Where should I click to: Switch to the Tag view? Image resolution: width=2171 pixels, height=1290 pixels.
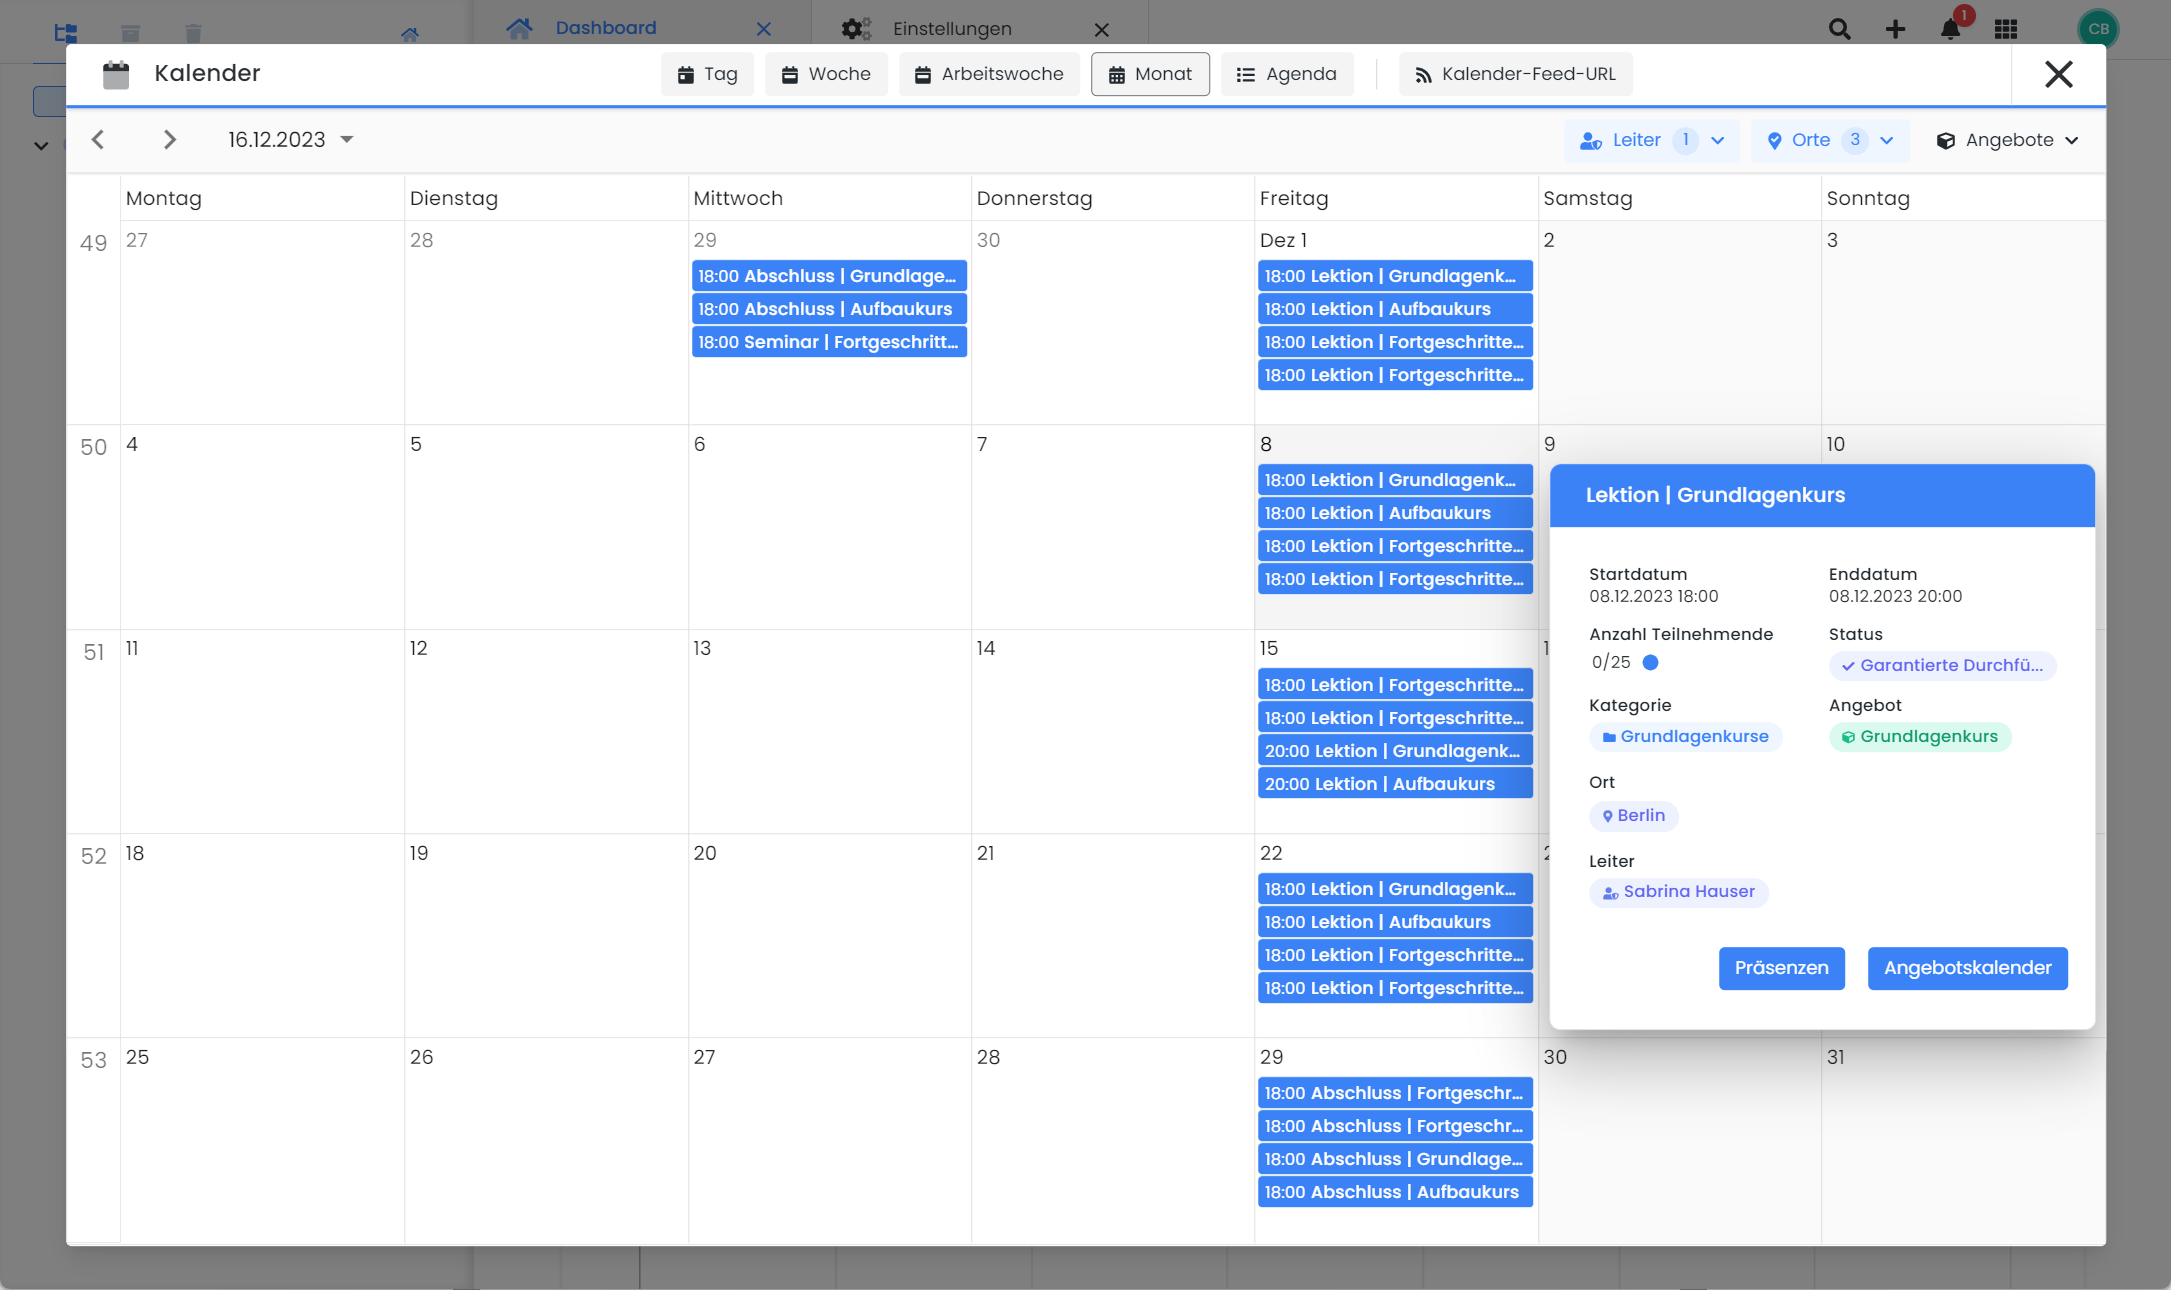pyautogui.click(x=707, y=73)
